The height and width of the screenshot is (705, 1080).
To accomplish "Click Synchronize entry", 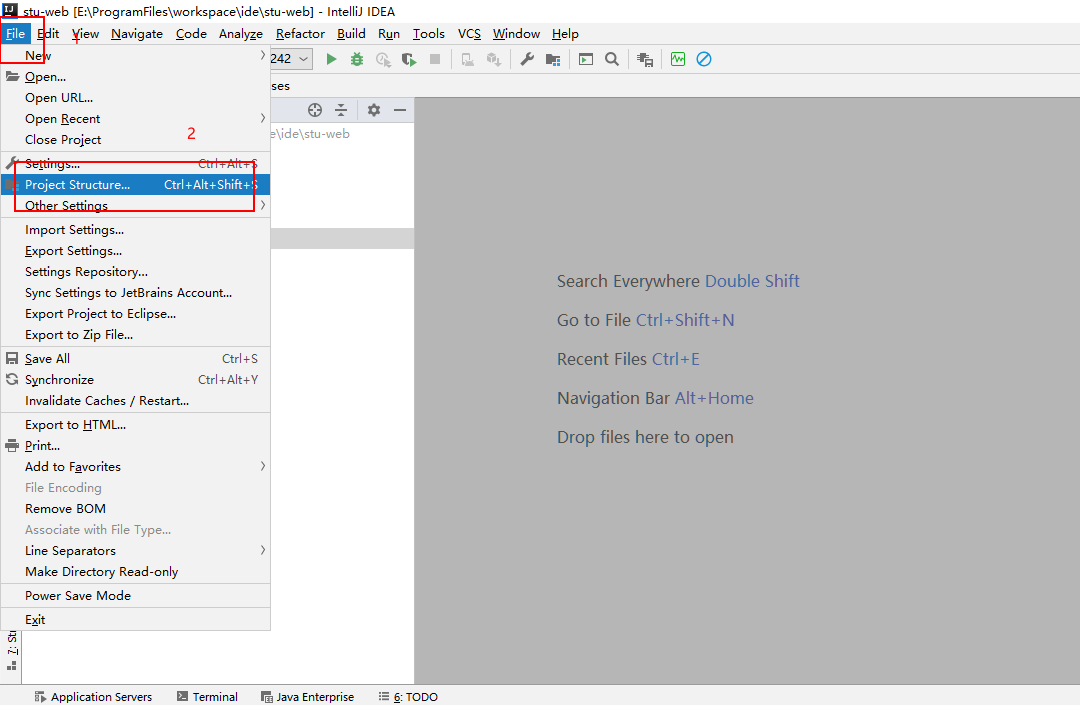I will point(135,379).
